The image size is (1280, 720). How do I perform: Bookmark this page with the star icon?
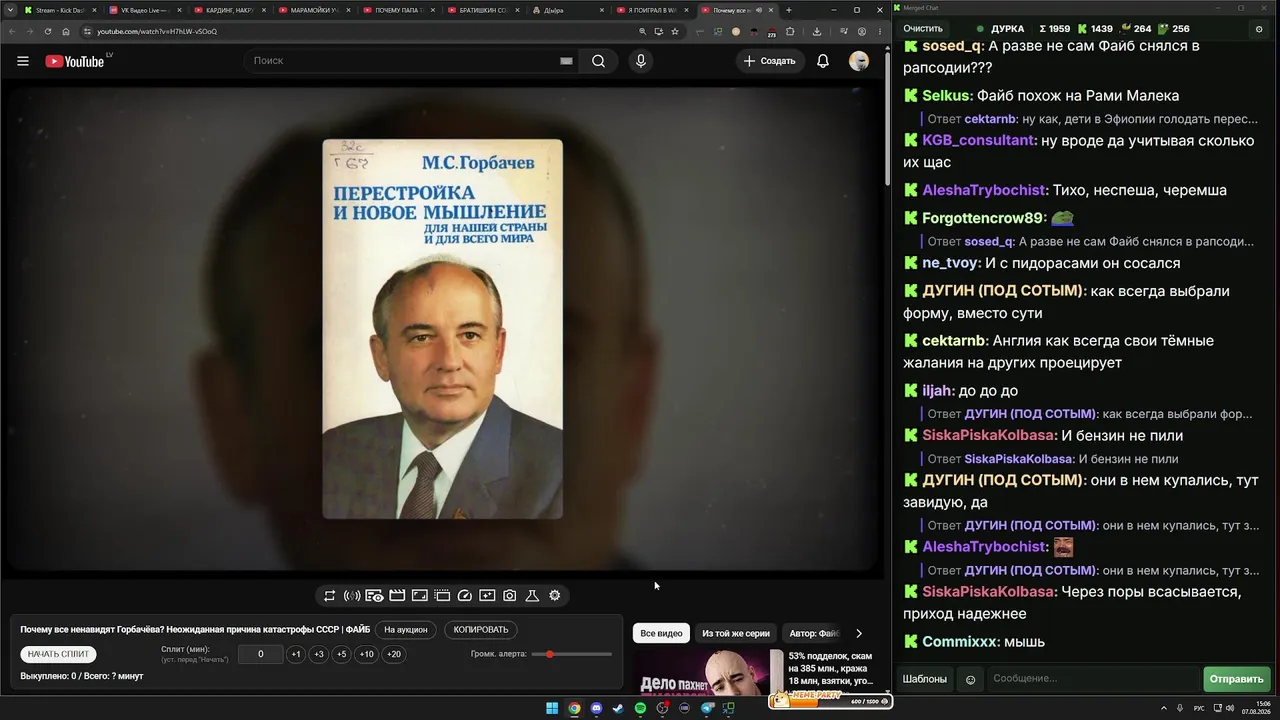[675, 31]
